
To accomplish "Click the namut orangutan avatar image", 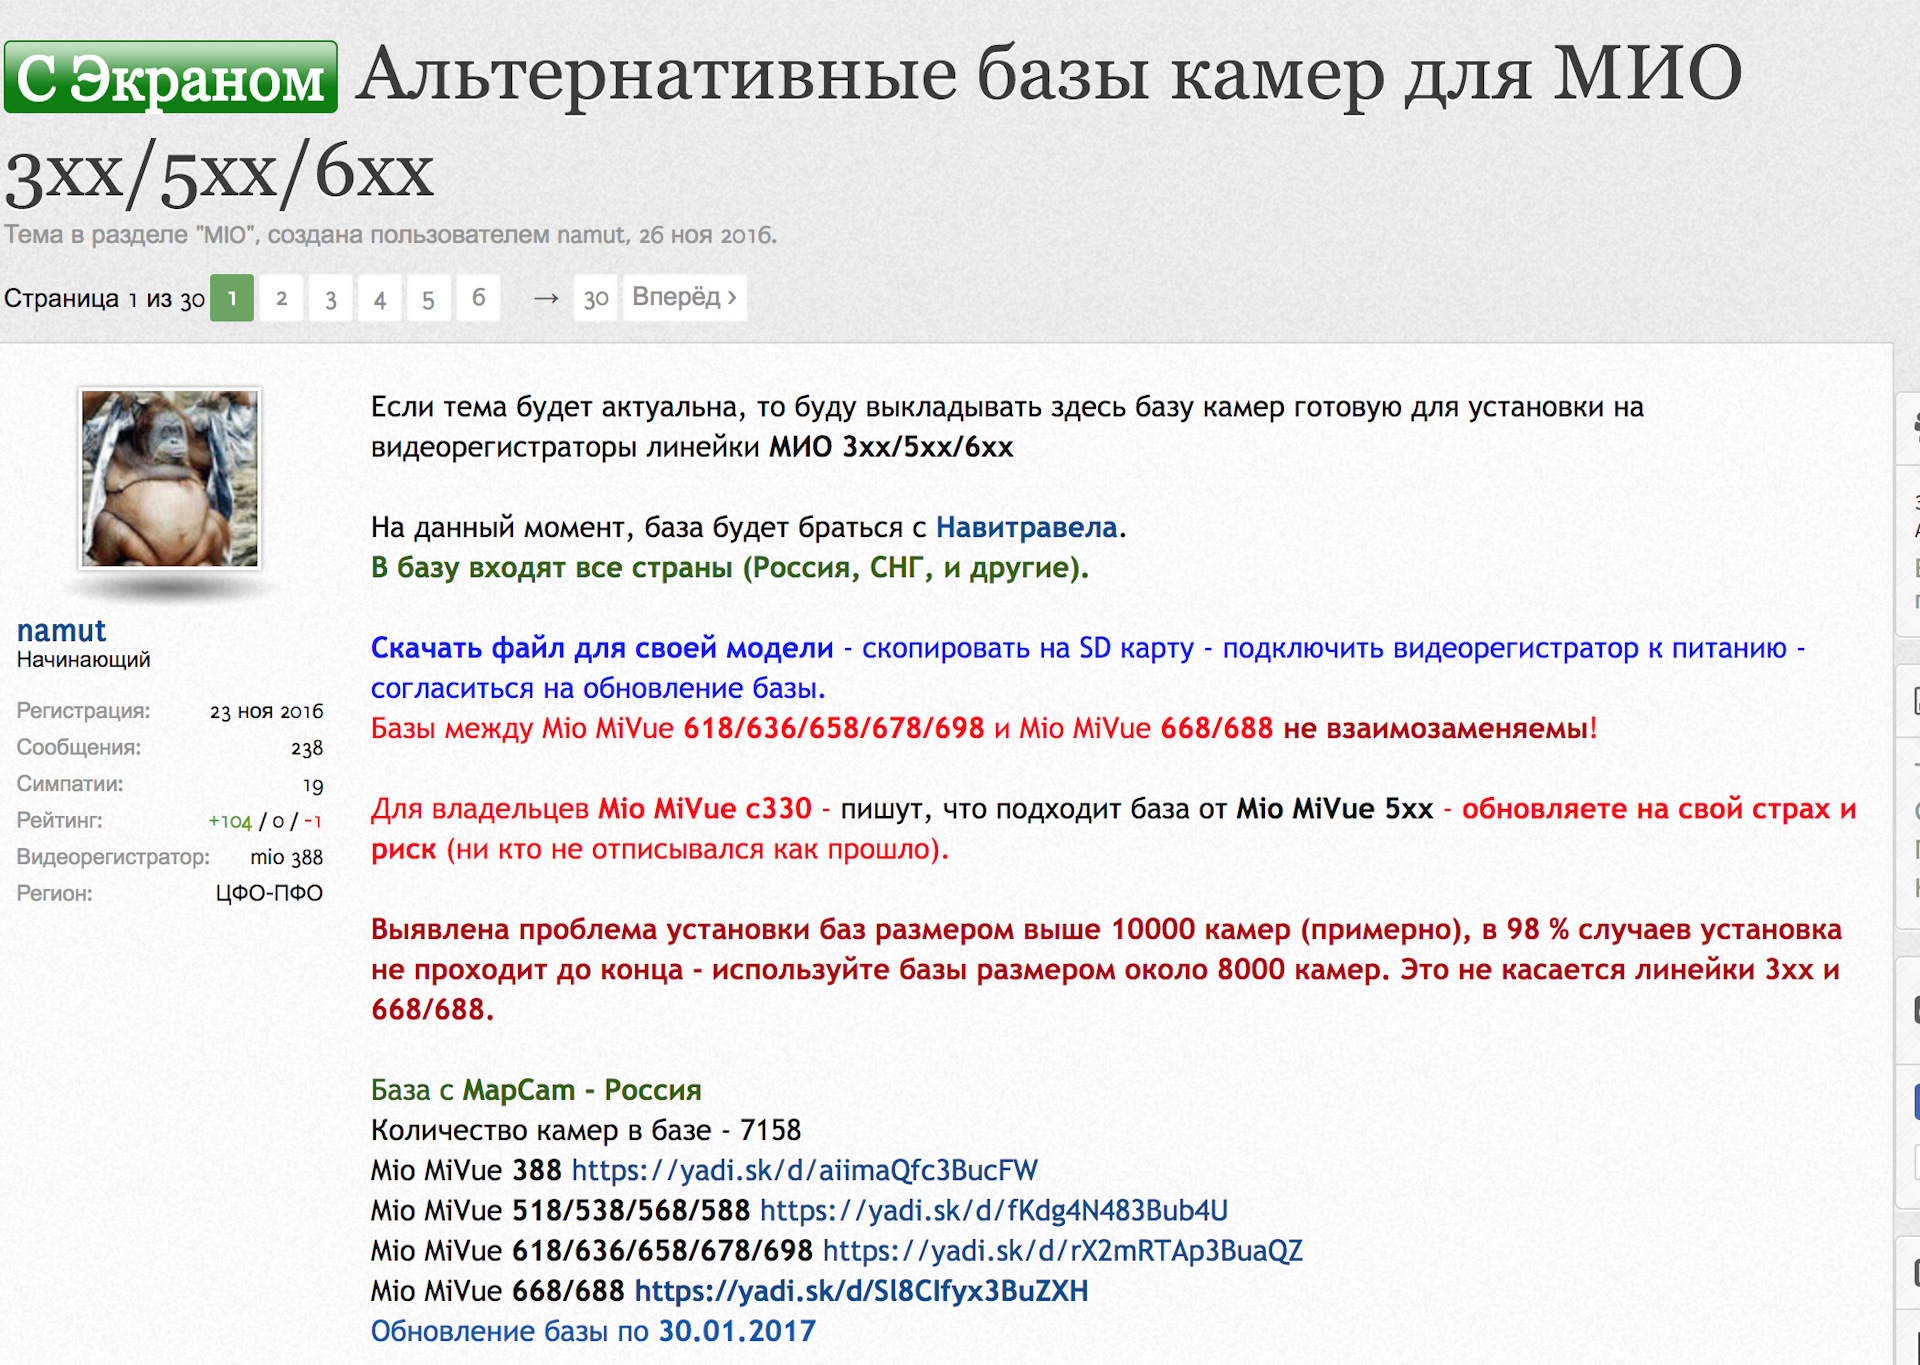I will click(x=170, y=479).
